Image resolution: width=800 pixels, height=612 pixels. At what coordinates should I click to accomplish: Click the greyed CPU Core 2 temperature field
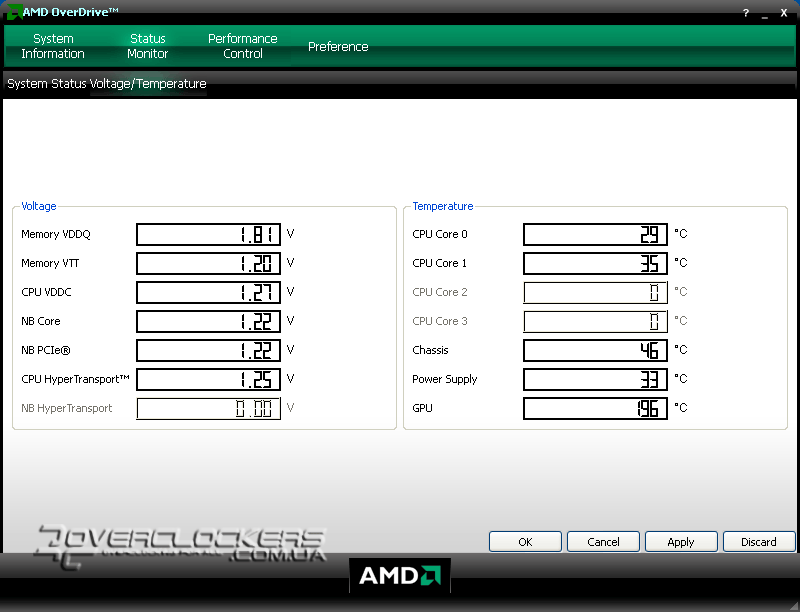pyautogui.click(x=595, y=293)
